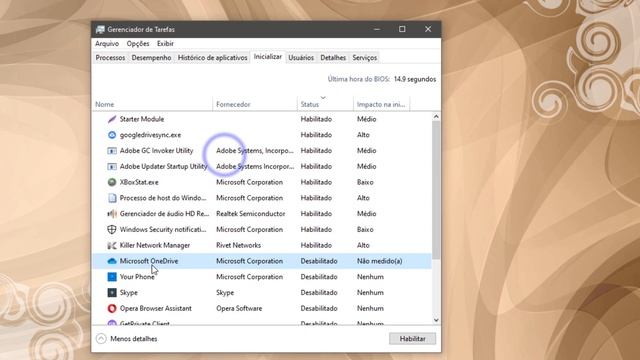Switch to the Serviços tab
This screenshot has height=360, width=640.
[365, 58]
